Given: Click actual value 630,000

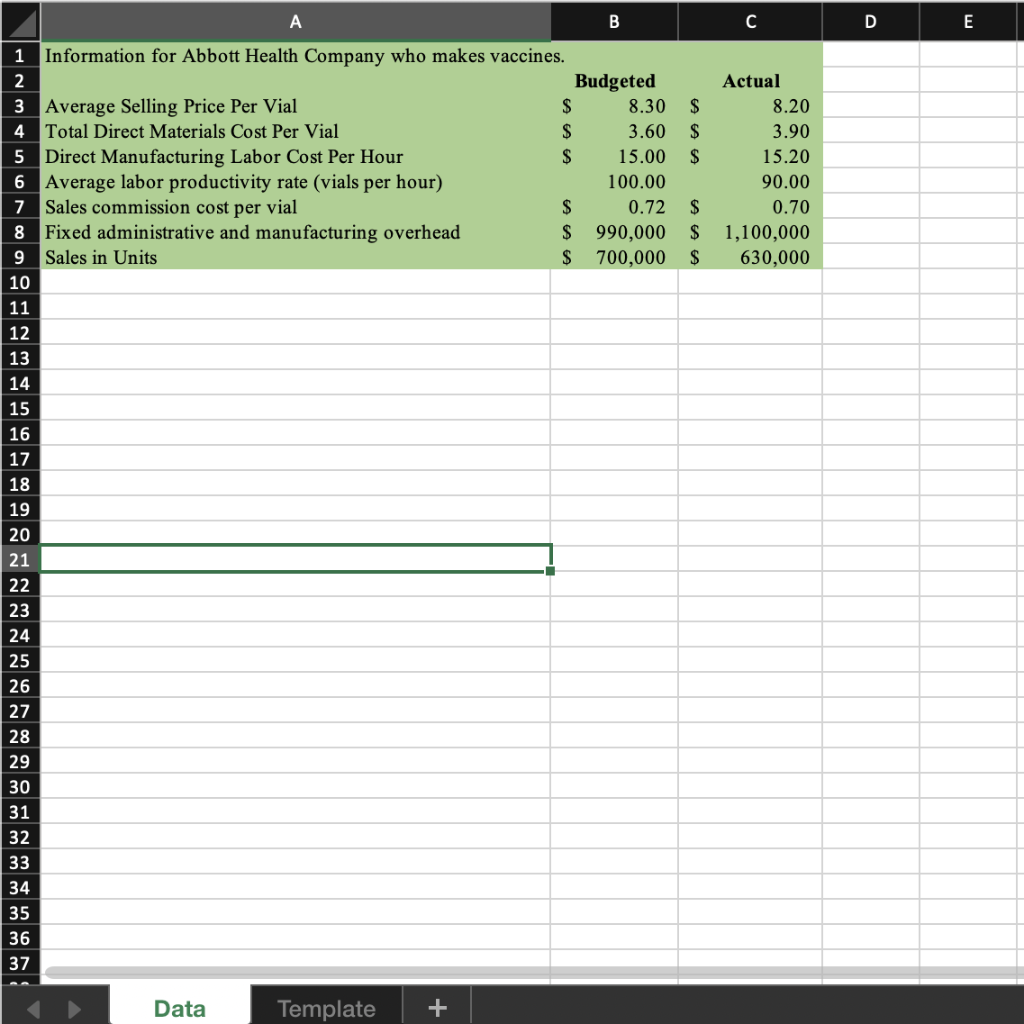Looking at the screenshot, I should (750, 257).
